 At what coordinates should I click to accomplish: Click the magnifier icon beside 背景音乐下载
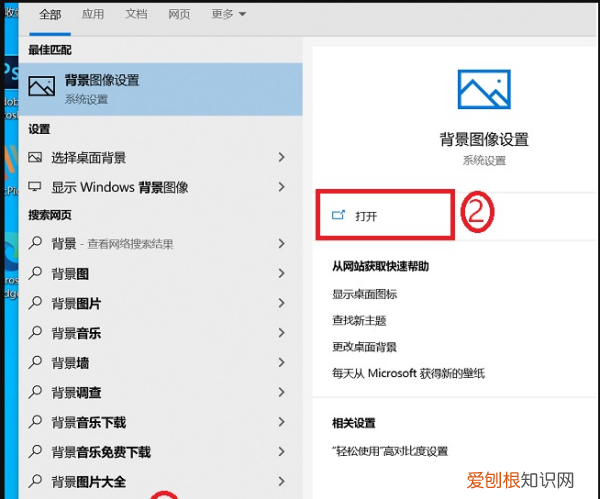coord(35,422)
